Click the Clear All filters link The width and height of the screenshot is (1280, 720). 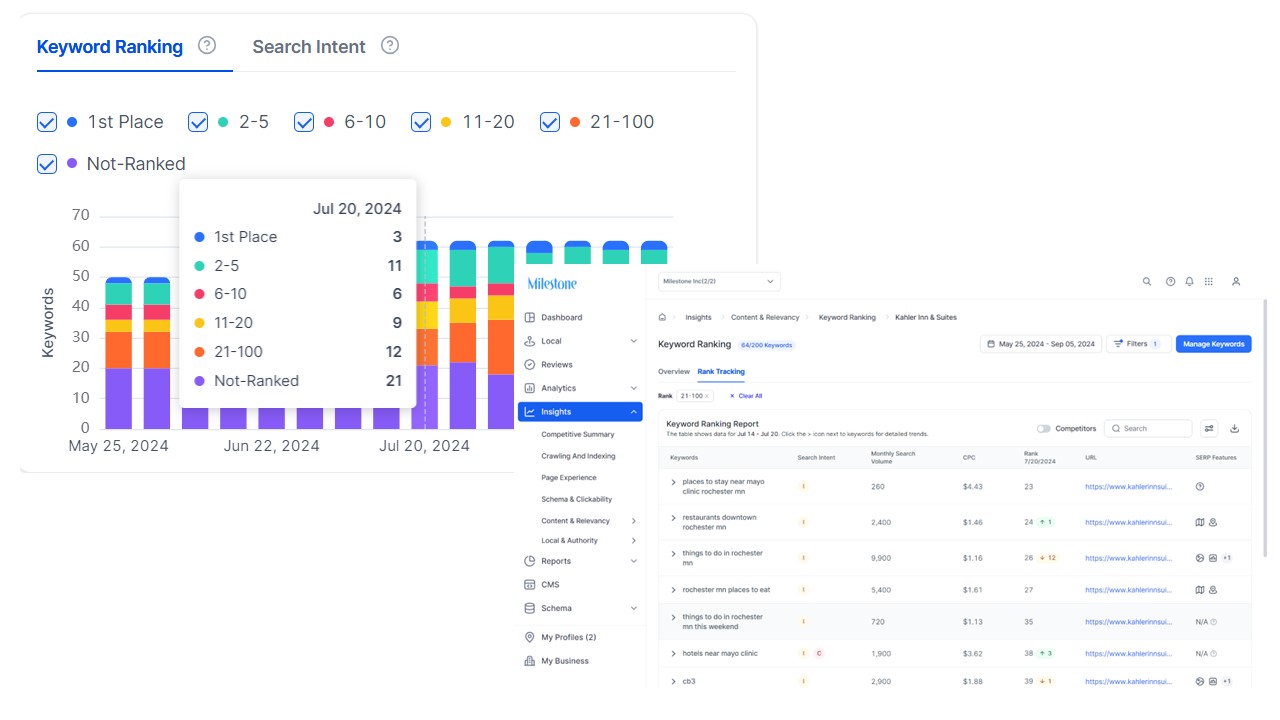746,396
